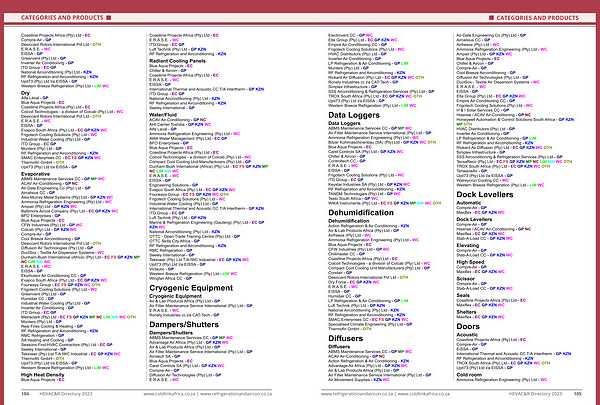Click the 'Wingfan Africa CC' entry

(170, 278)
